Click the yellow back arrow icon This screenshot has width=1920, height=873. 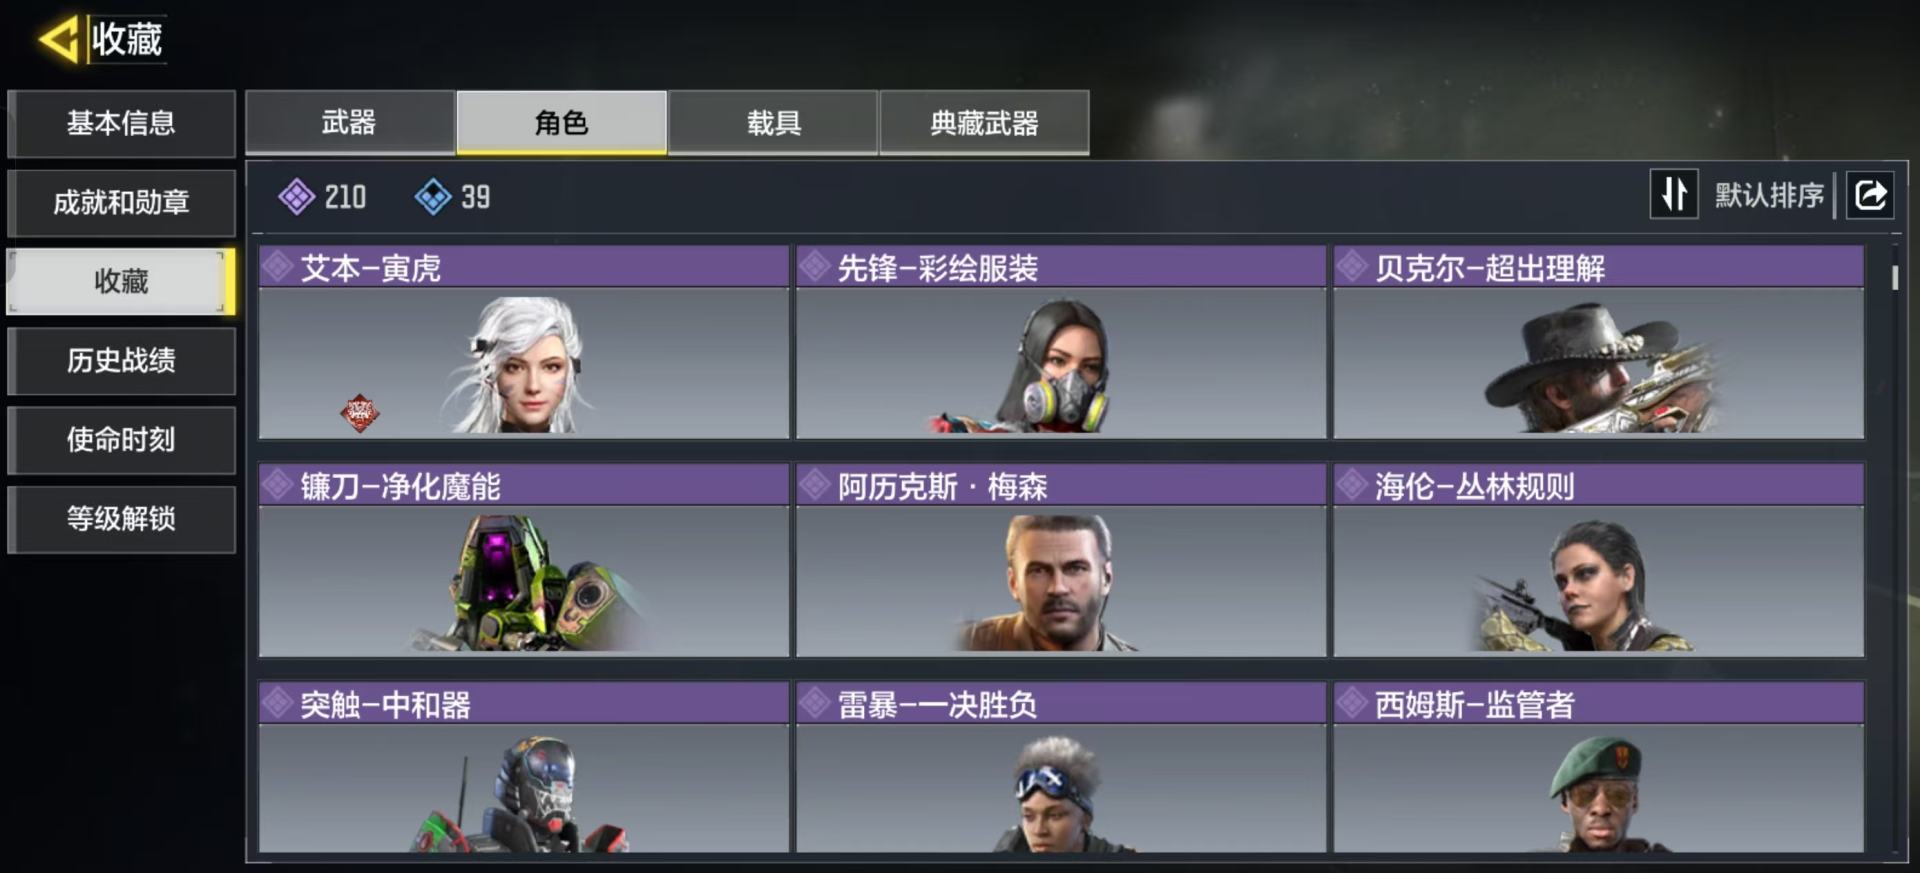coord(58,40)
